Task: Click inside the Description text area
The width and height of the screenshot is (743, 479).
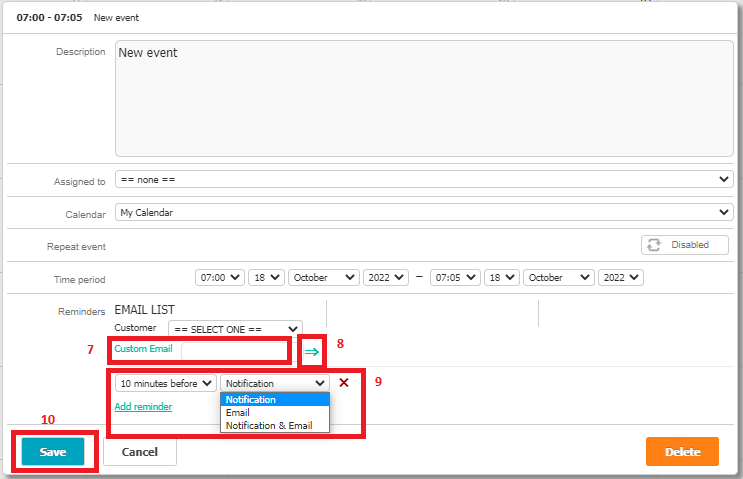Action: pos(424,98)
